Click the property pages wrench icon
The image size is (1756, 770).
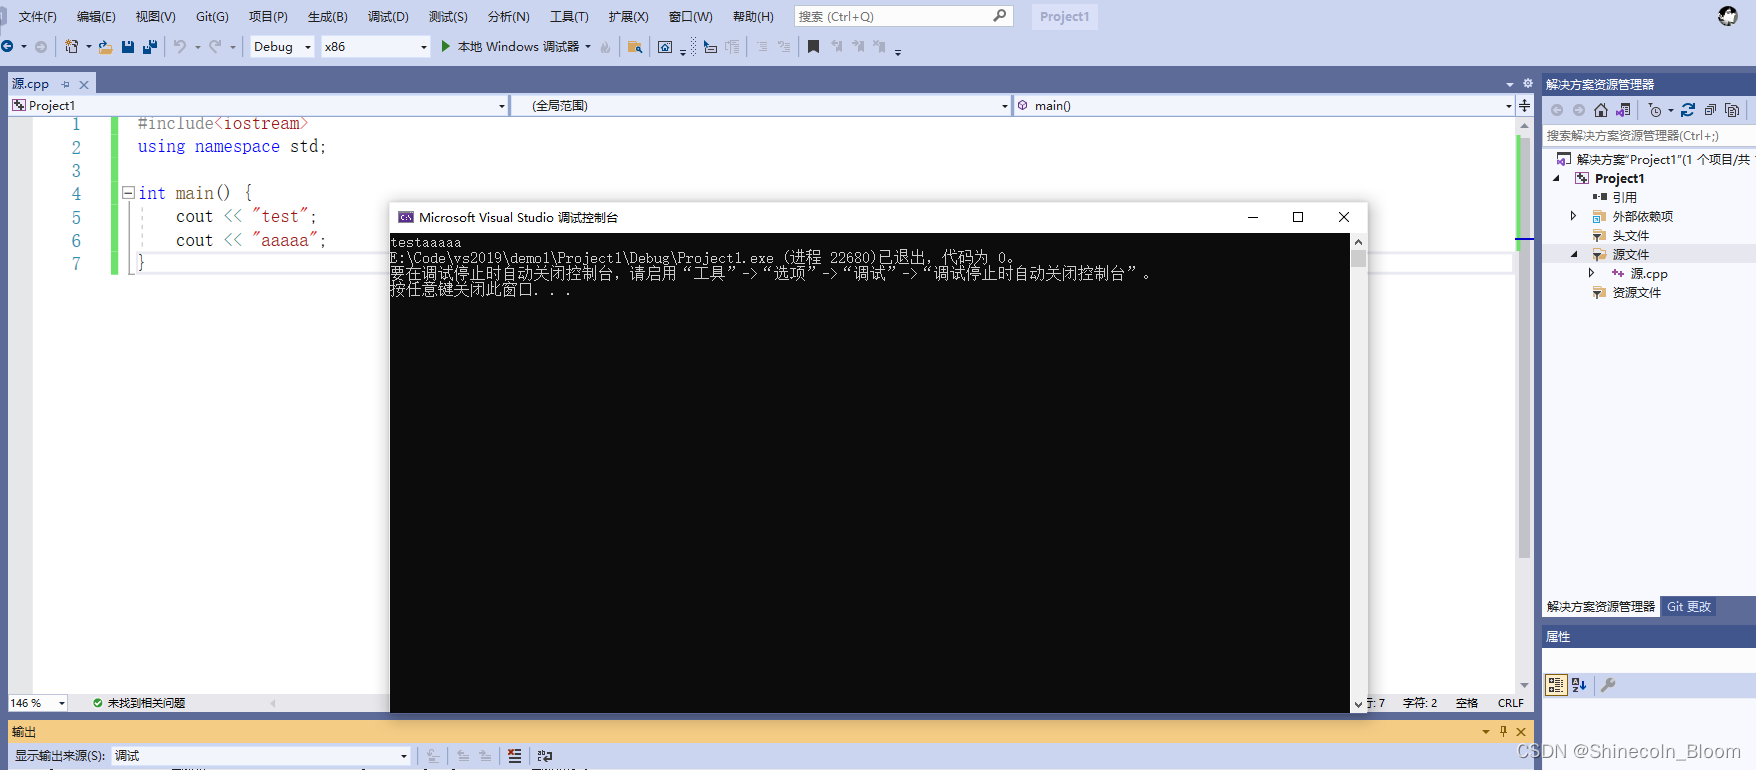(1608, 685)
